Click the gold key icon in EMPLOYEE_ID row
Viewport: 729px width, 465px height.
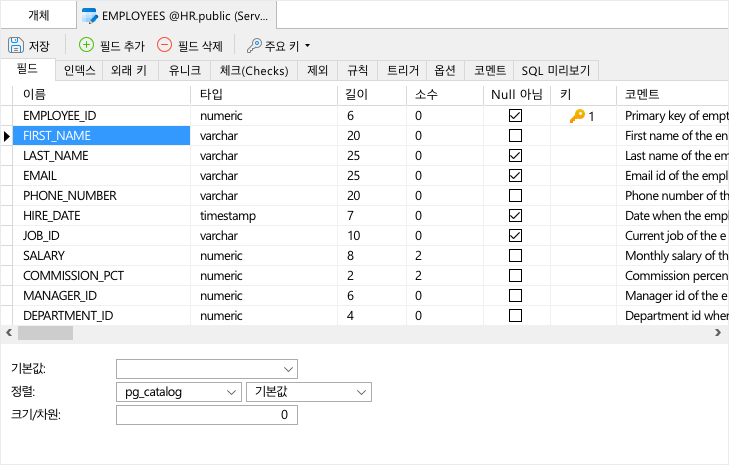(x=577, y=116)
